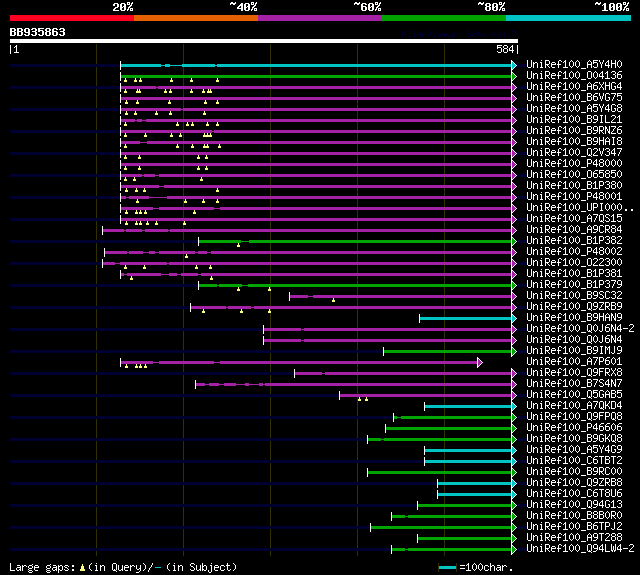Click the UniRef100_P46606 label
The height and width of the screenshot is (575, 640).
point(574,428)
